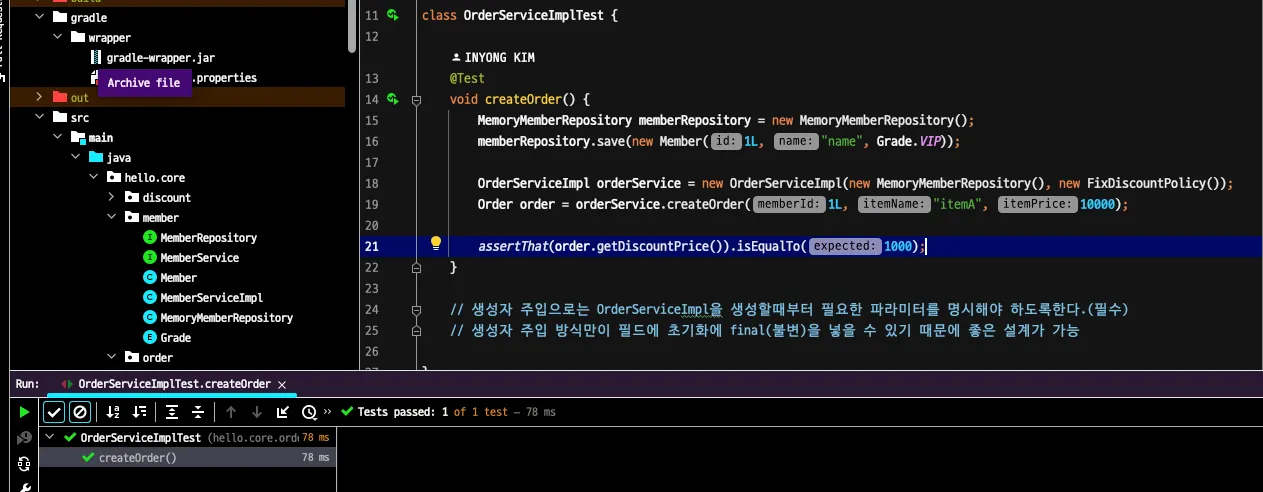The image size is (1263, 492).
Task: Open wrench settings icon in Run panel
Action: pyautogui.click(x=24, y=488)
